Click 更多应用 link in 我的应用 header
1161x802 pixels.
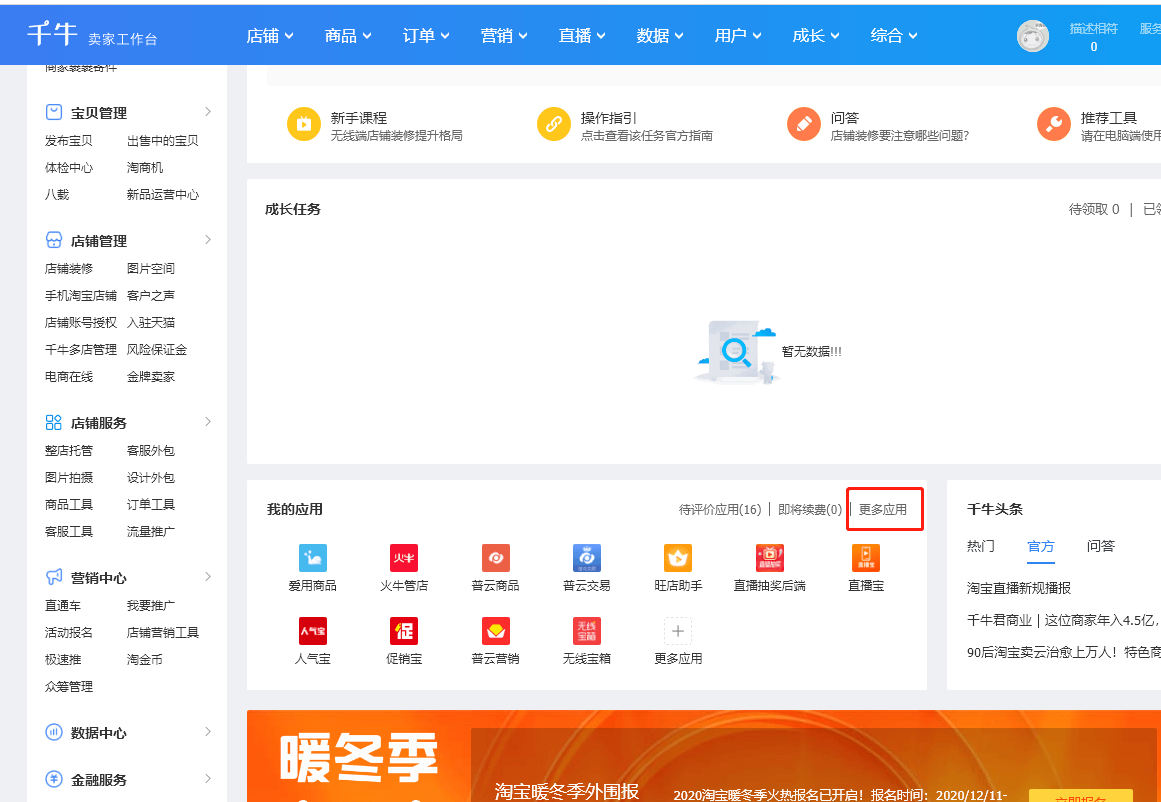(883, 509)
